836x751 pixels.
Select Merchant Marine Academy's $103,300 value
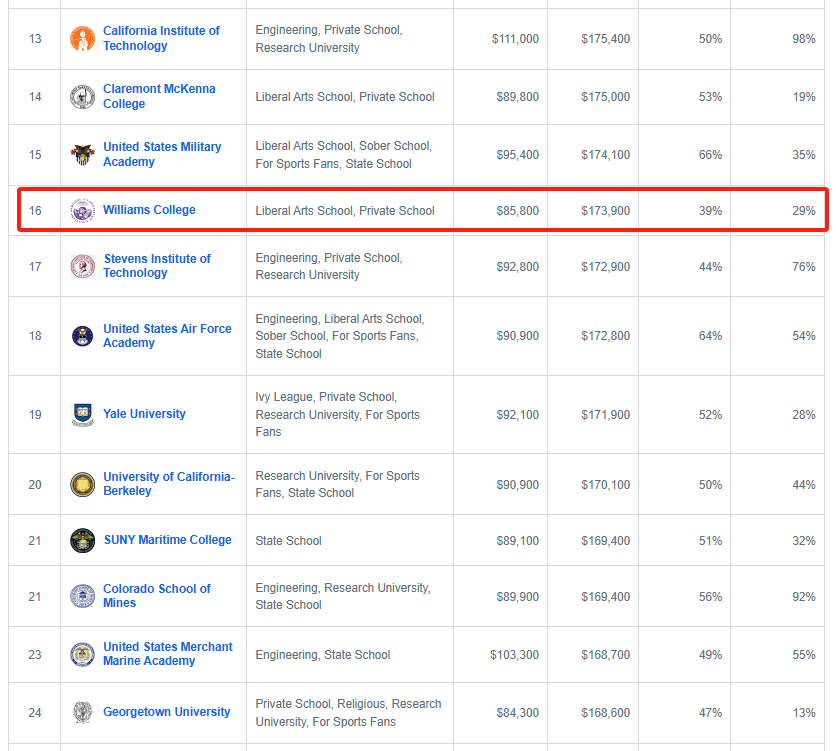point(515,655)
